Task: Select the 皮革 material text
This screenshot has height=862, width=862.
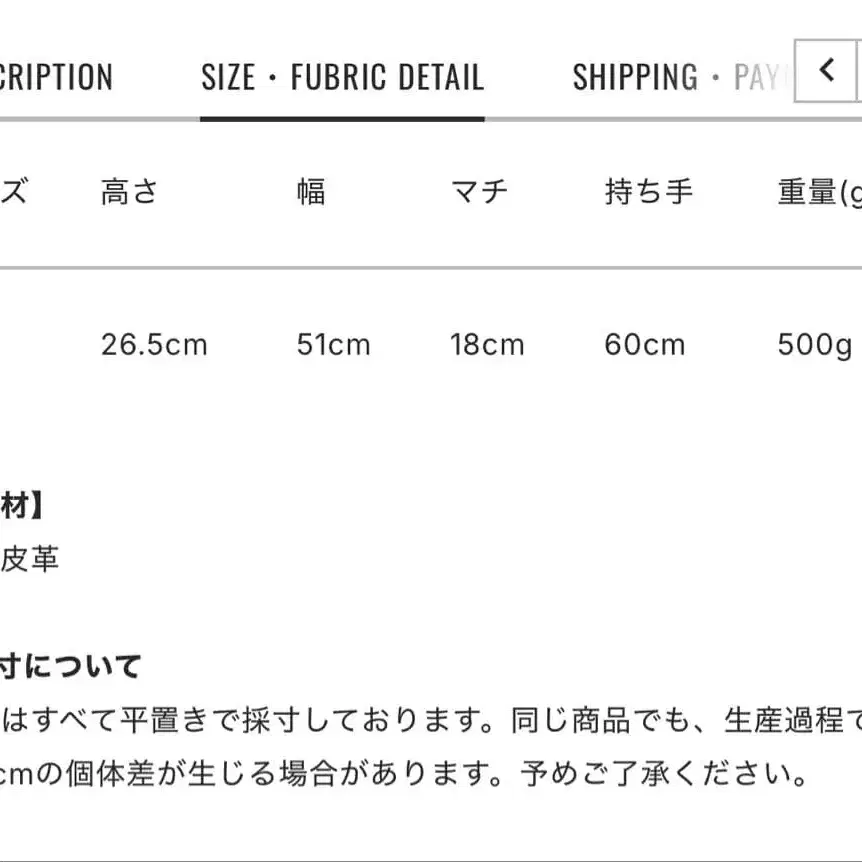Action: (30, 558)
